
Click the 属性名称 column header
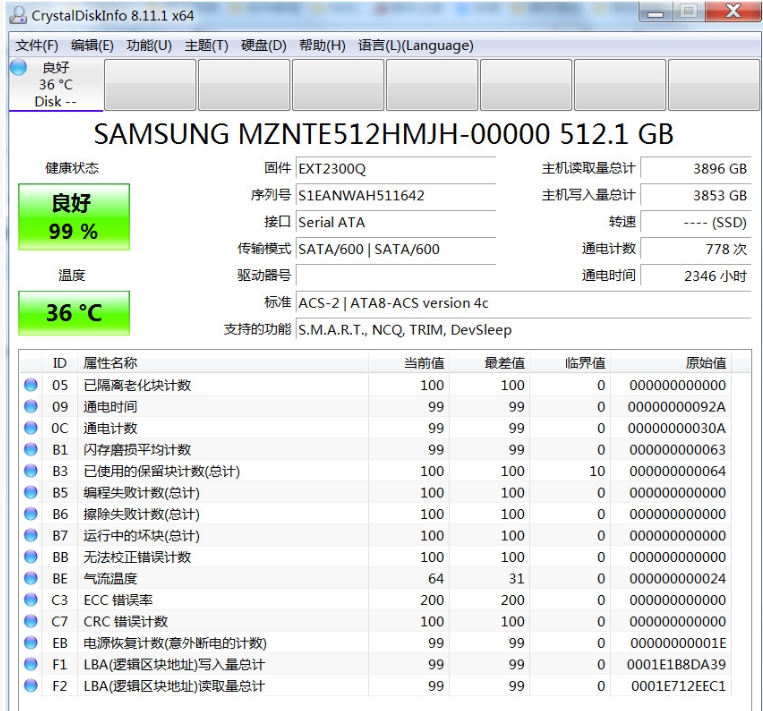tap(223, 363)
